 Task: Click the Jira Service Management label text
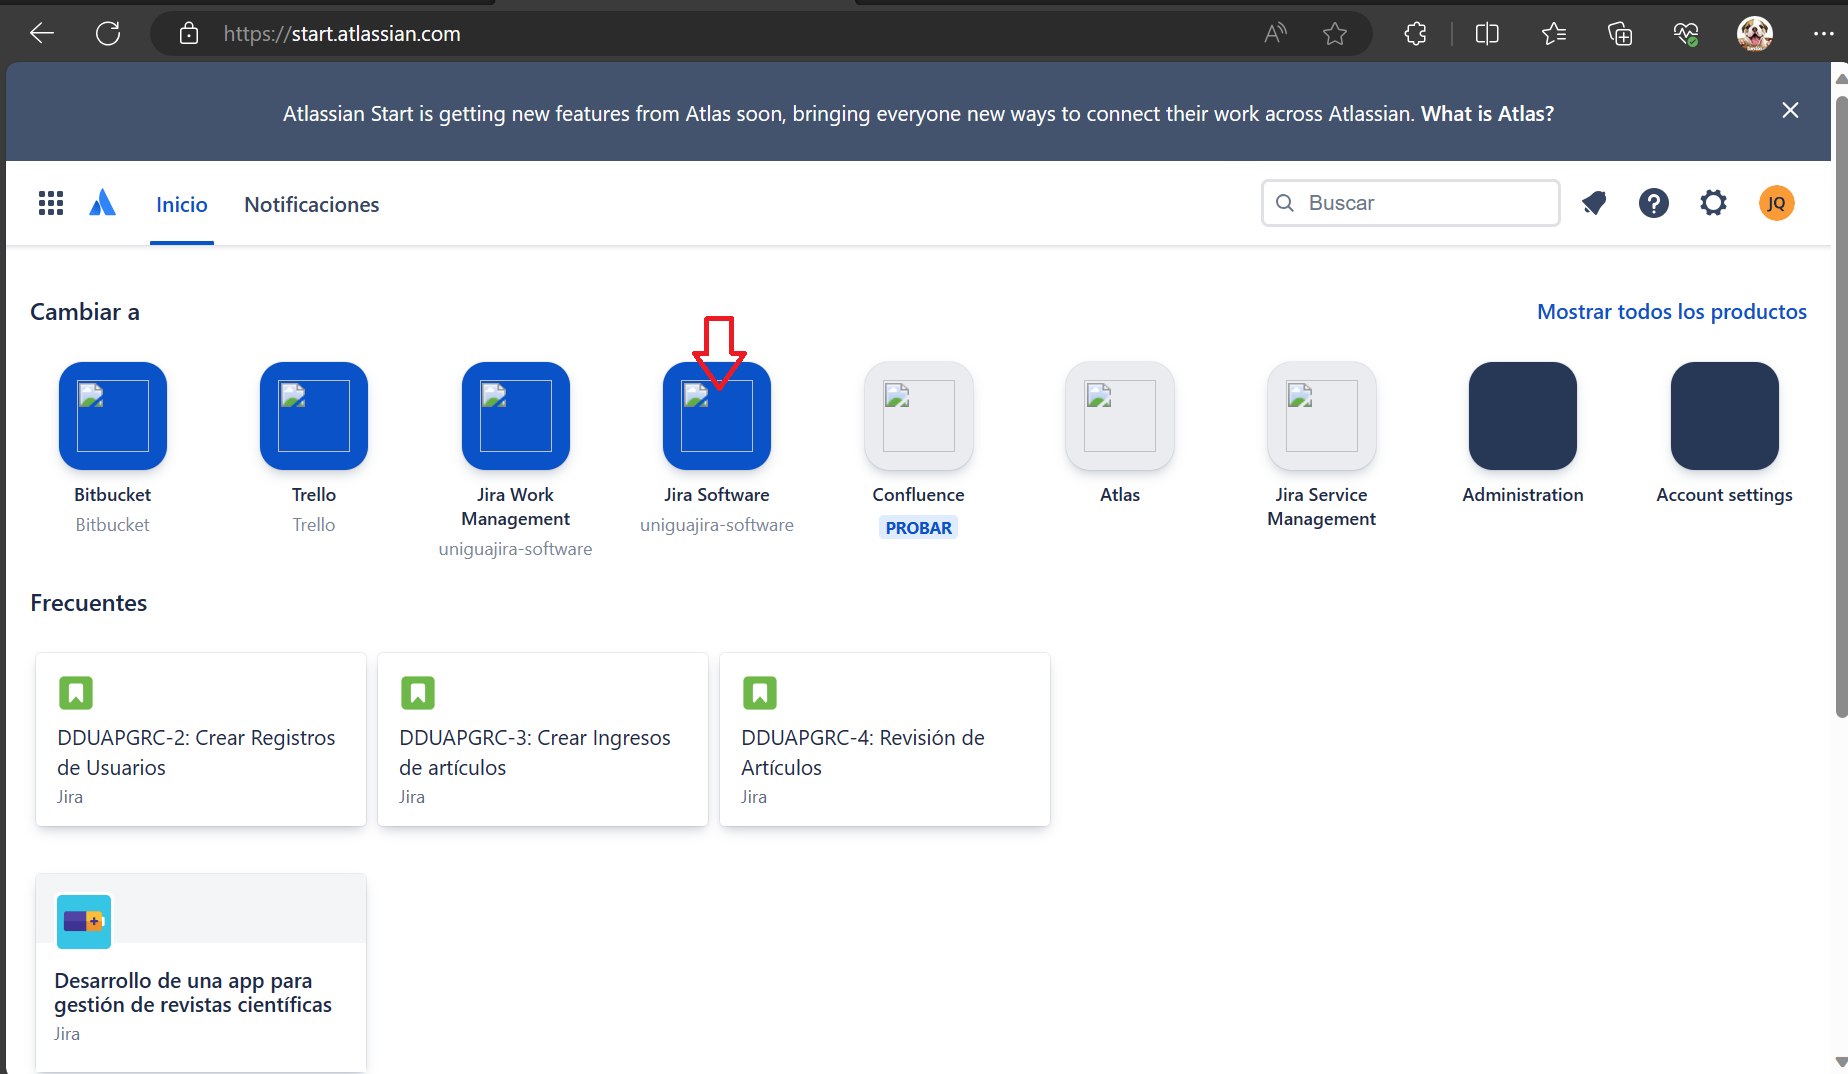pyautogui.click(x=1322, y=507)
